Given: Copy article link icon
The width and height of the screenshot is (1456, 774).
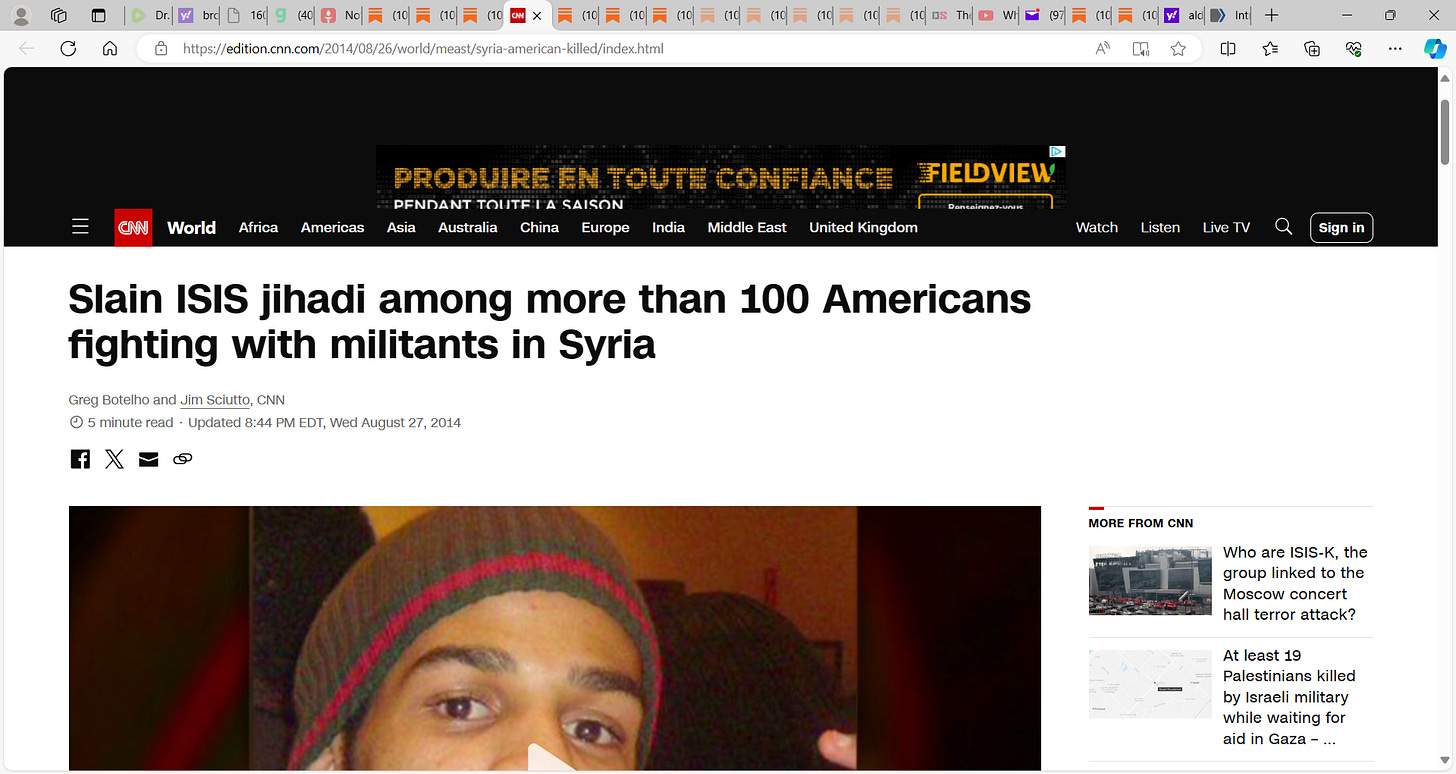Looking at the screenshot, I should point(182,459).
